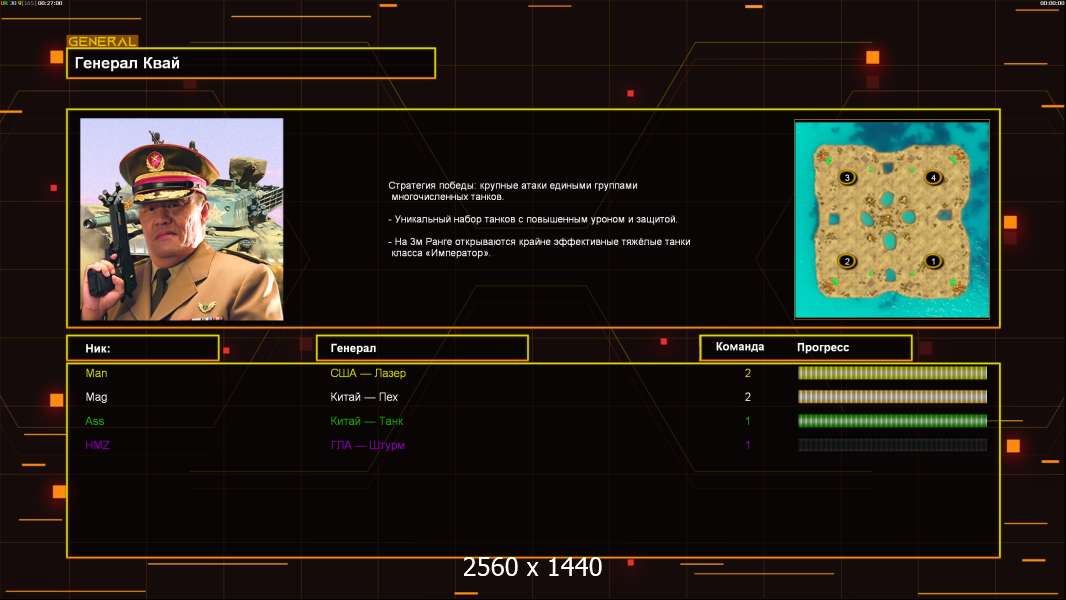Click the "Генерал Квай" title field

click(250, 63)
